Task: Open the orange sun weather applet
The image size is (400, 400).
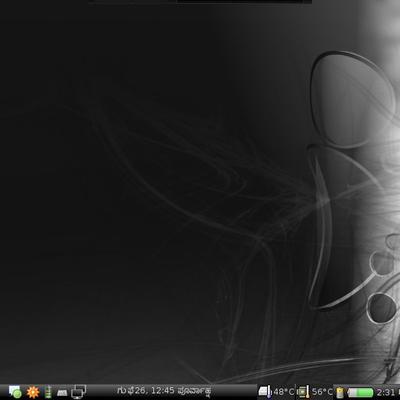Action: [x=33, y=392]
